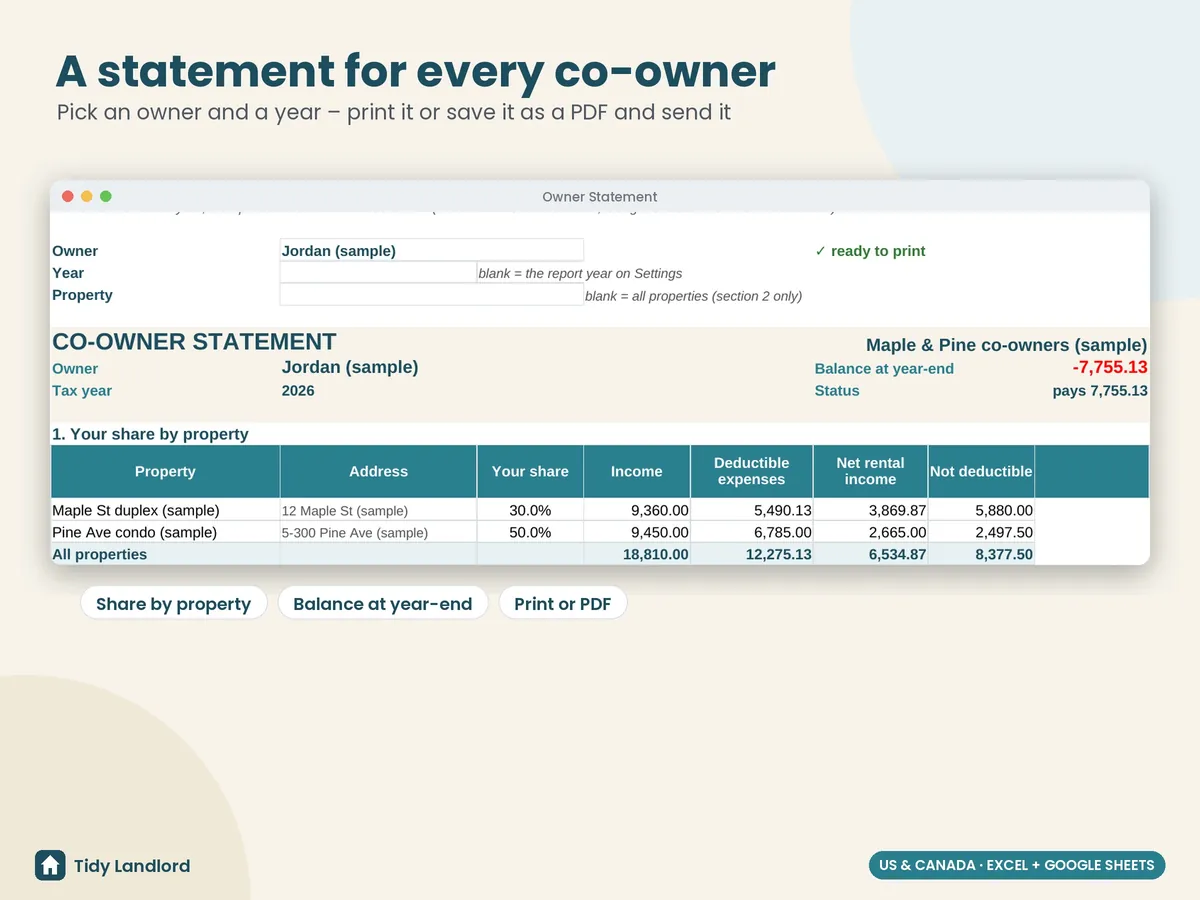The image size is (1200, 900).
Task: Click the 9,360.00 income cell
Action: tap(637, 510)
